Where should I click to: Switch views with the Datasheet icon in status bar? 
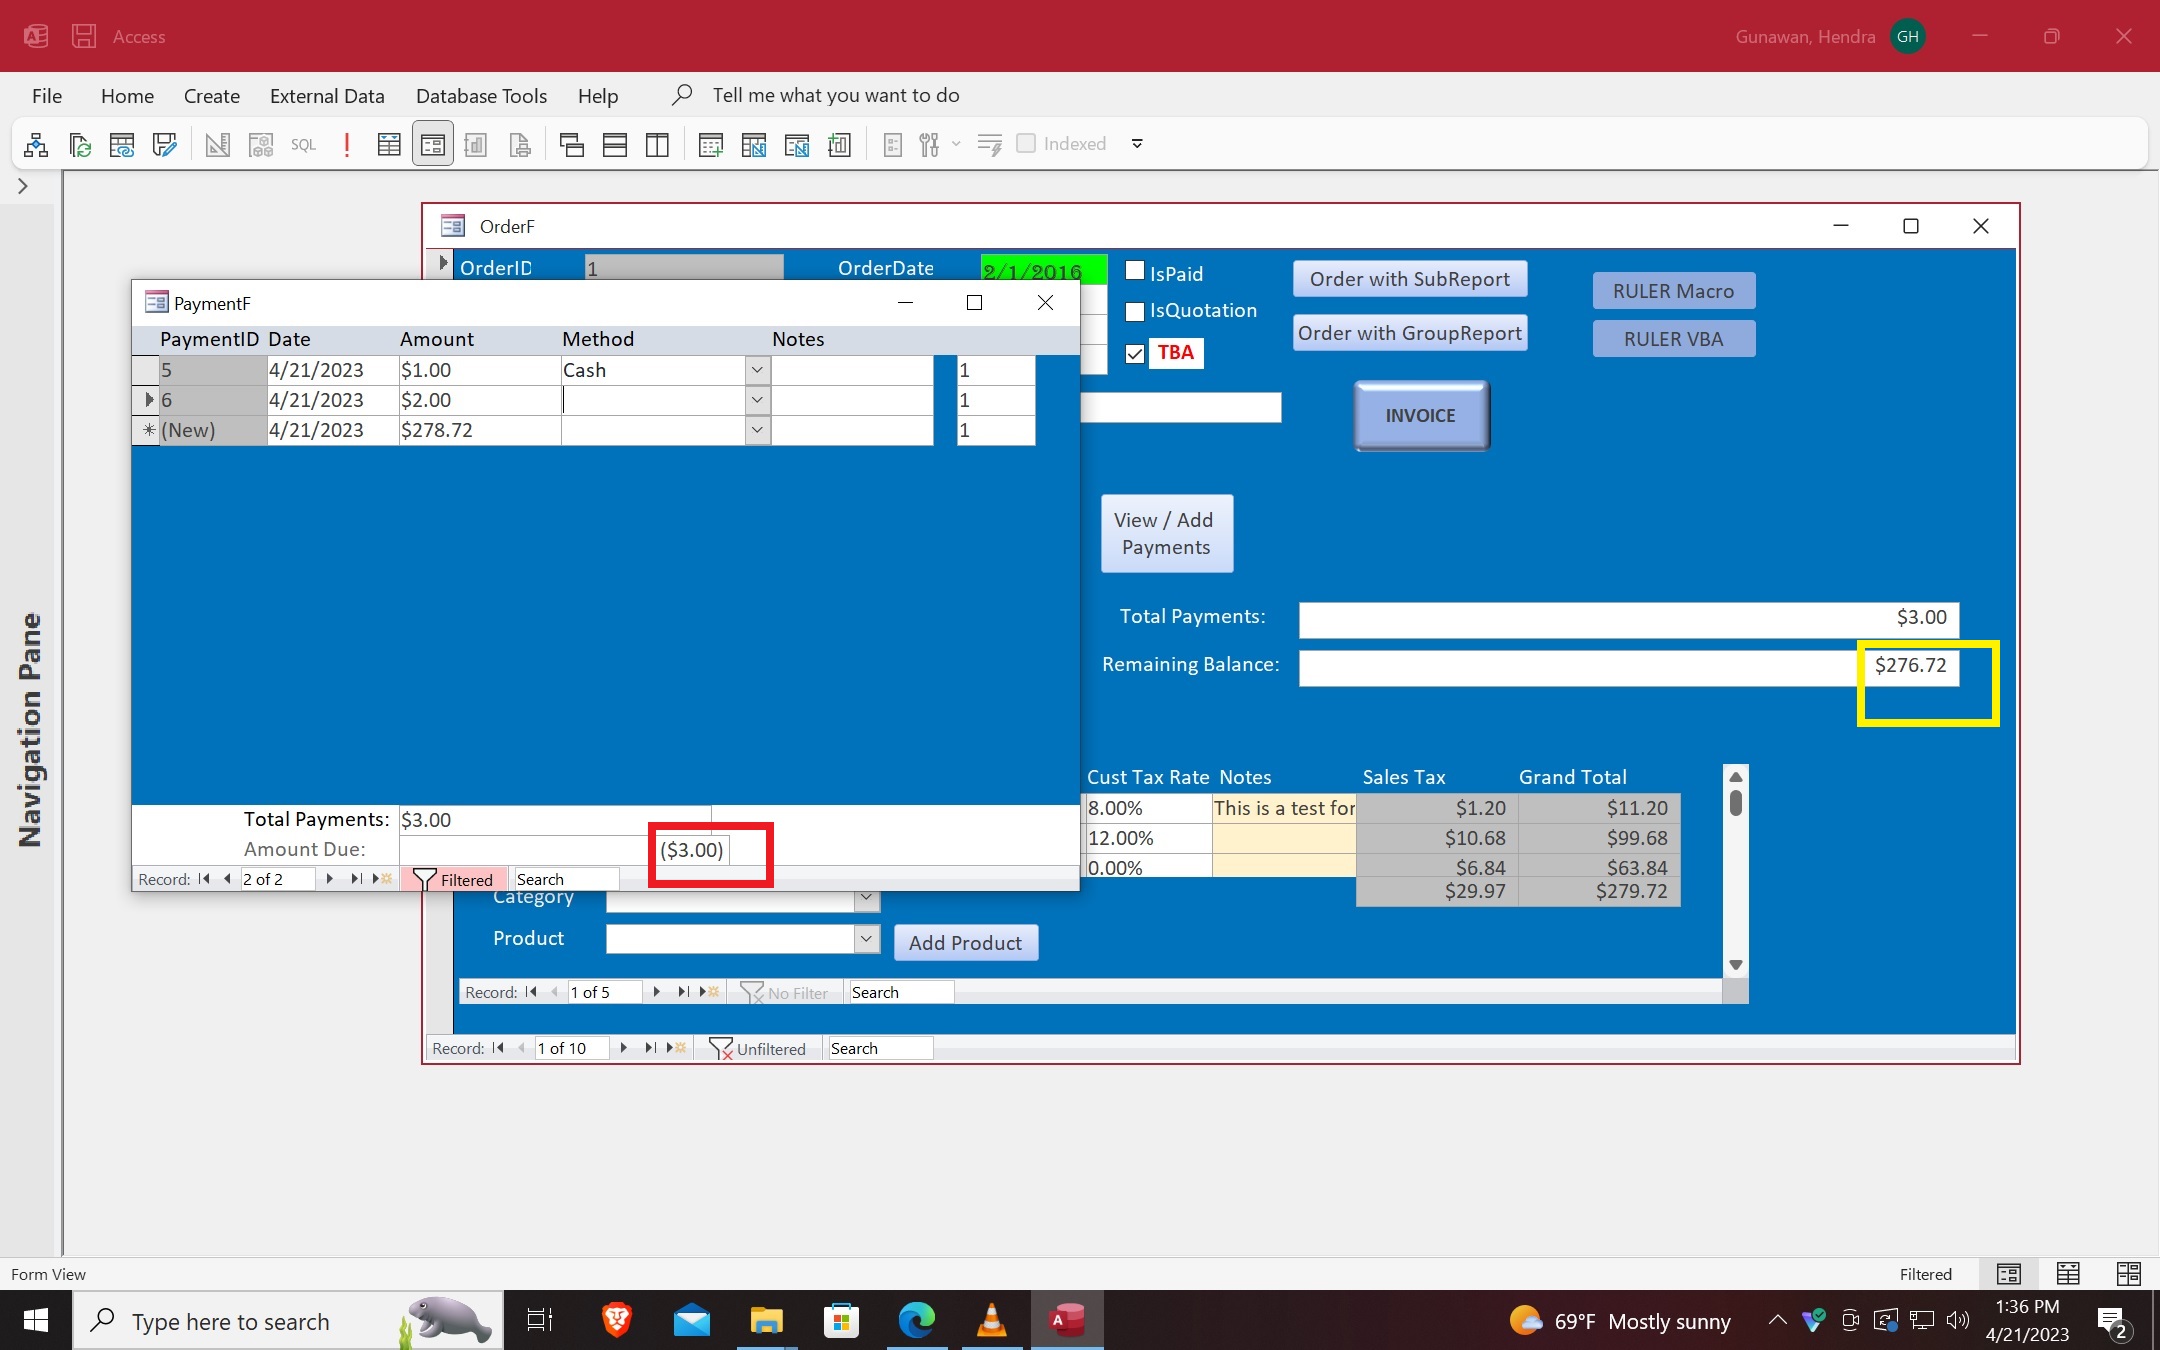pos(2068,1274)
